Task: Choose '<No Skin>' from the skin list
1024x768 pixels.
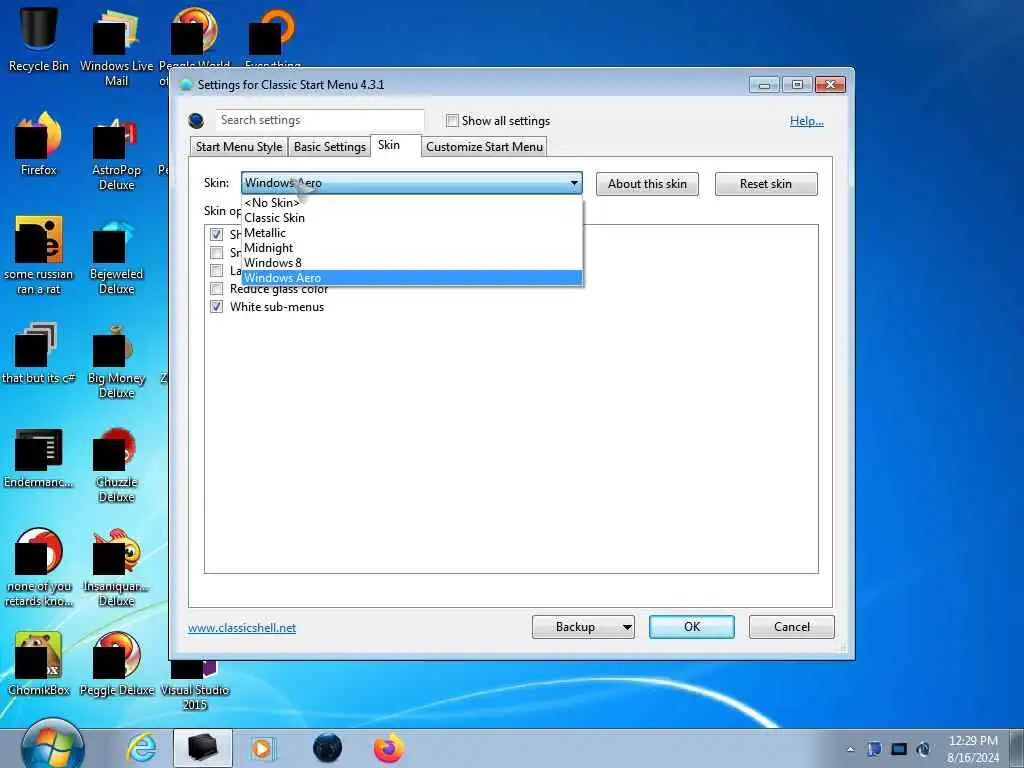Action: point(411,202)
